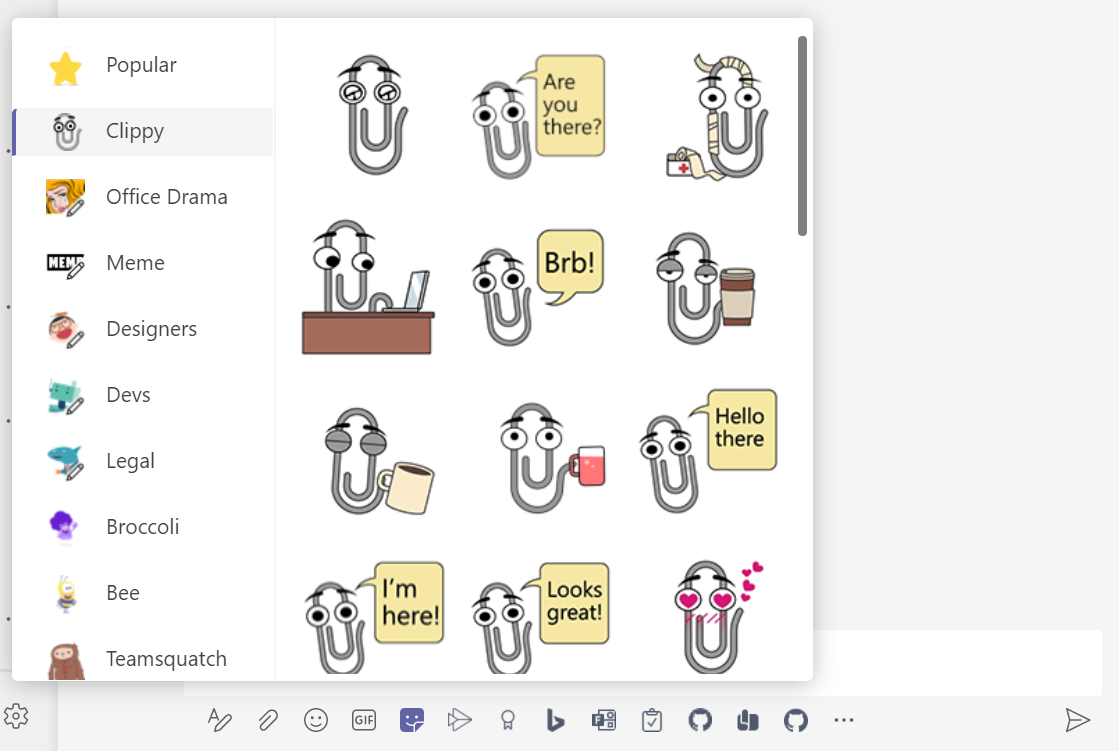The image size is (1119, 751).
Task: Open the Bing app icon
Action: coord(556,719)
